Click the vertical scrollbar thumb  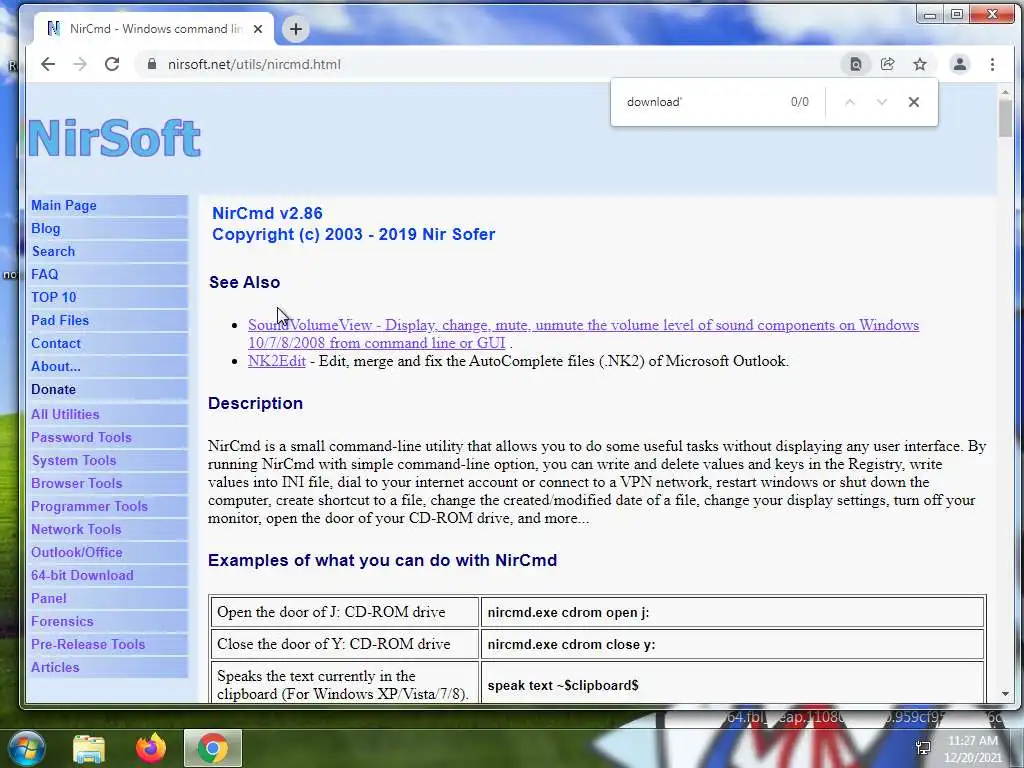click(1005, 119)
